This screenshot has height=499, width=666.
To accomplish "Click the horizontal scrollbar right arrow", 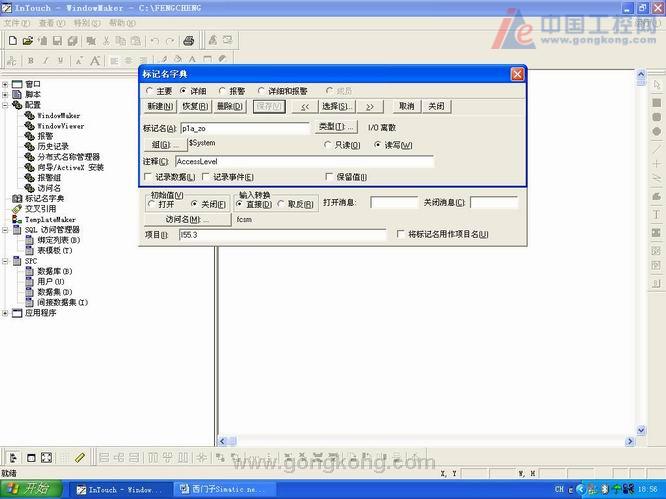I will 630,441.
